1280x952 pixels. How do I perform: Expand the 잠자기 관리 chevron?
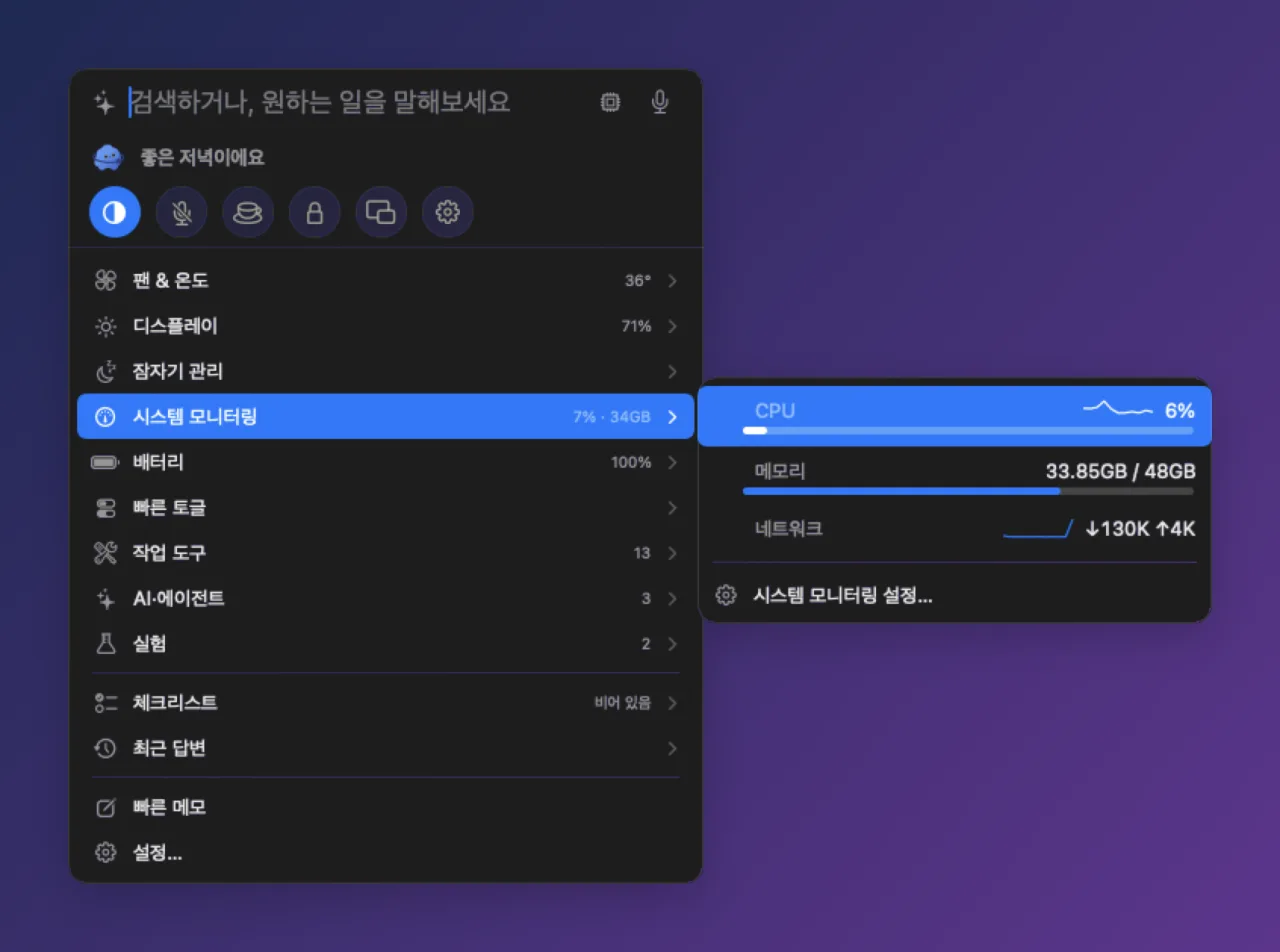672,372
